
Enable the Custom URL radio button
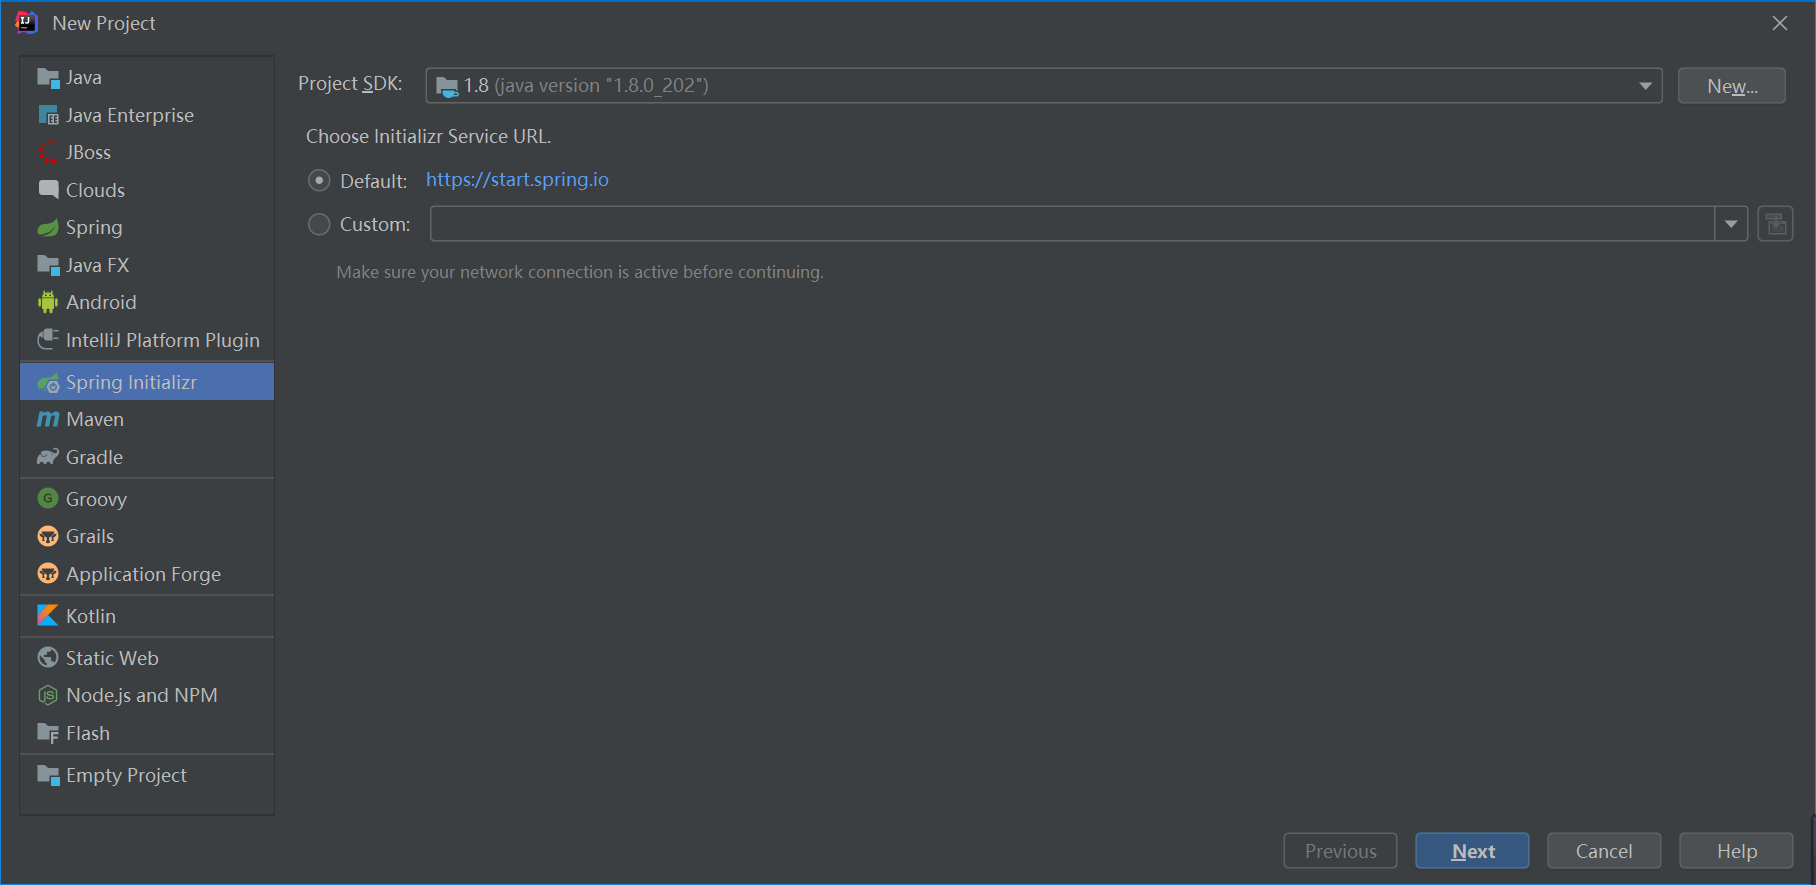(319, 224)
